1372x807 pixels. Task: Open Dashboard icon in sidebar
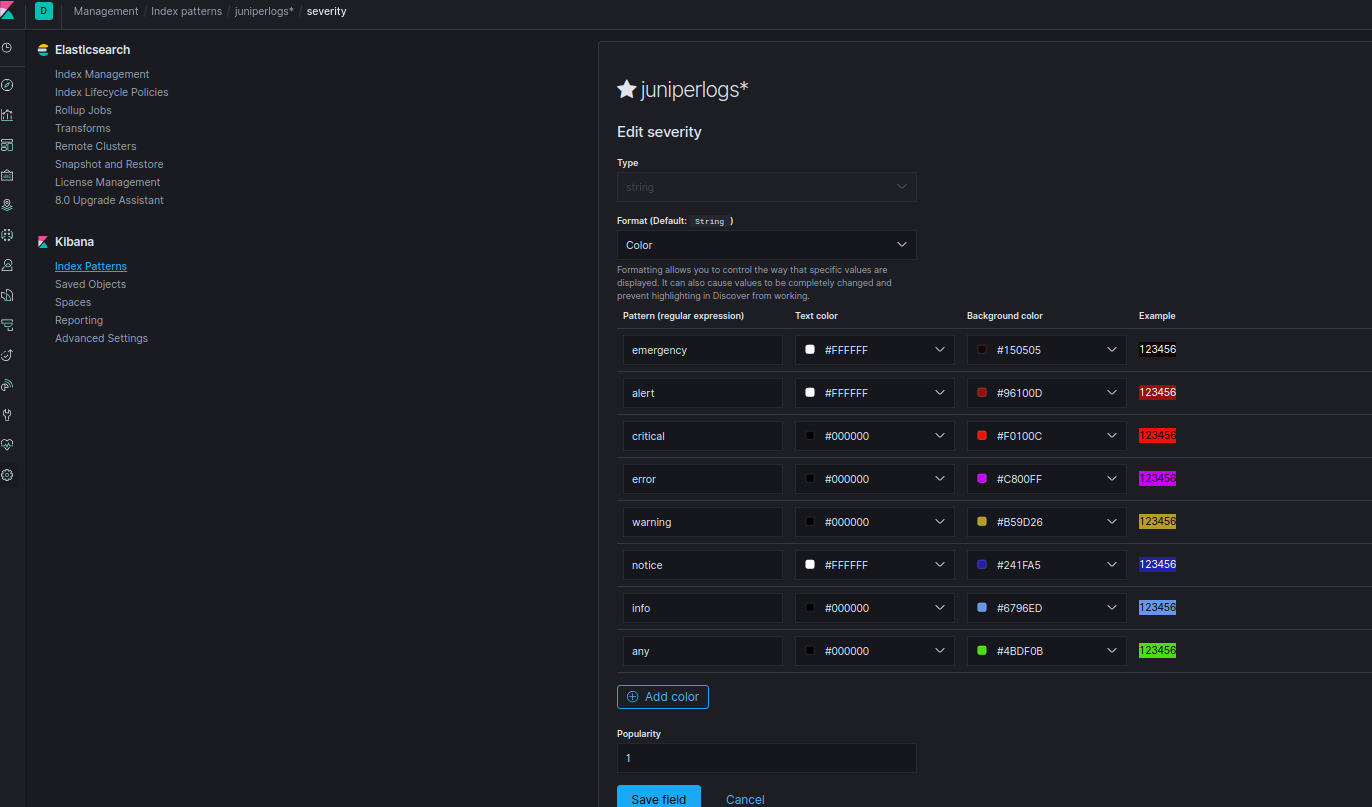[7, 145]
